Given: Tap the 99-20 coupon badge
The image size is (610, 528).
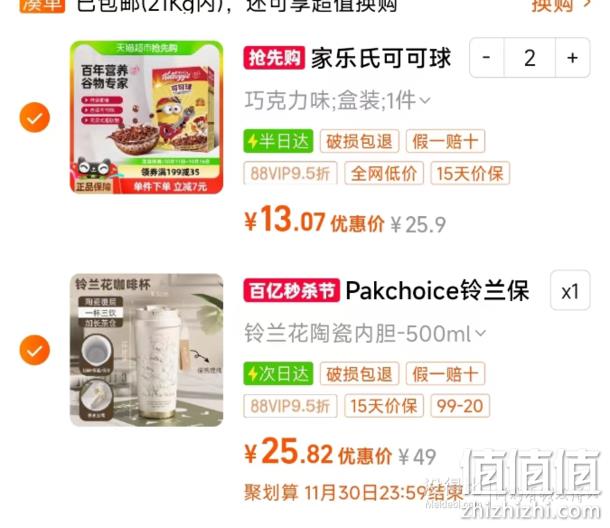Looking at the screenshot, I should (x=460, y=406).
